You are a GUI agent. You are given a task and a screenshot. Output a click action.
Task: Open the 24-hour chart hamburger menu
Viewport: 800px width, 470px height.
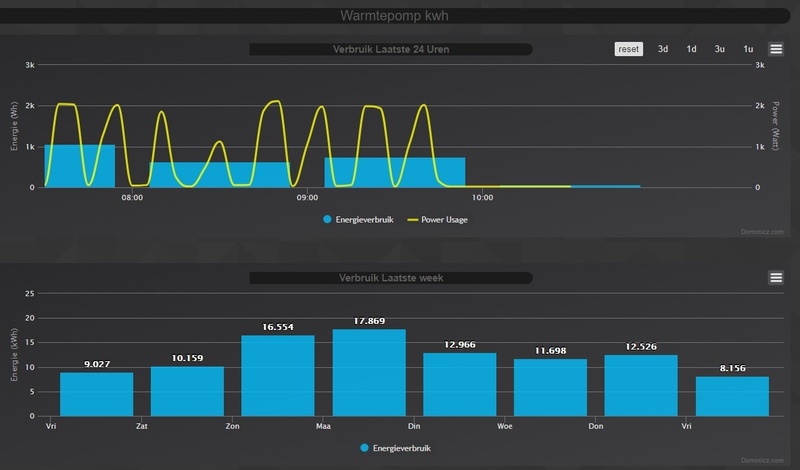pos(776,49)
